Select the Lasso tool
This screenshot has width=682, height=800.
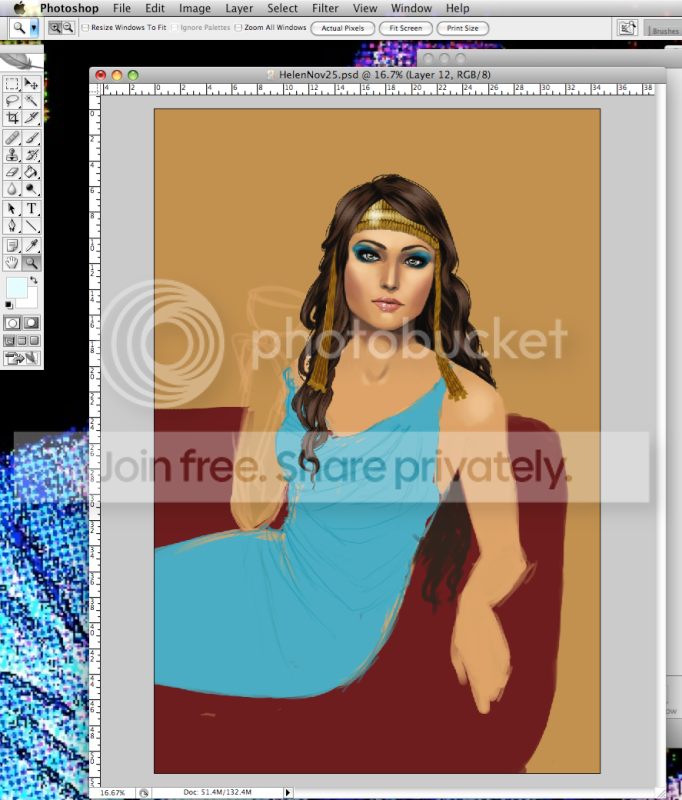12,101
